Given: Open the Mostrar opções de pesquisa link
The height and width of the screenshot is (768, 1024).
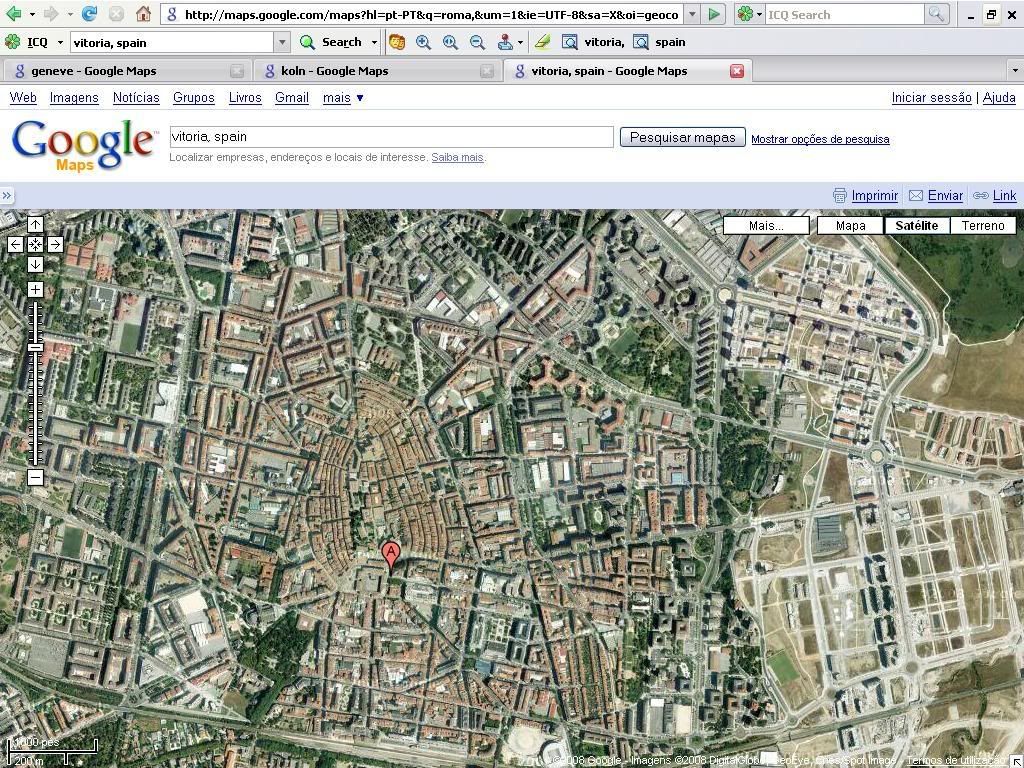Looking at the screenshot, I should tap(820, 139).
